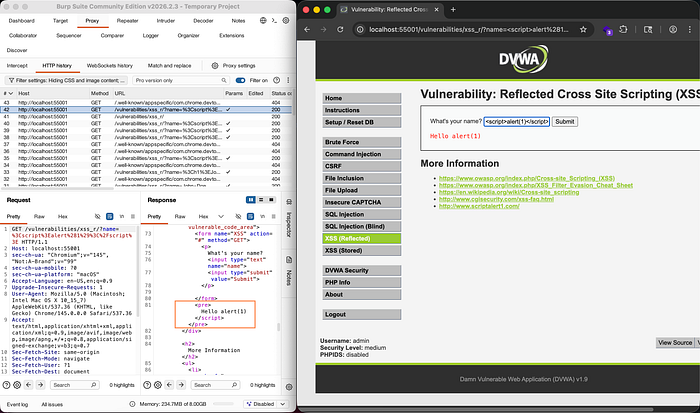Open the Response message options menu icon
This screenshot has width=700, height=413.
273,217
